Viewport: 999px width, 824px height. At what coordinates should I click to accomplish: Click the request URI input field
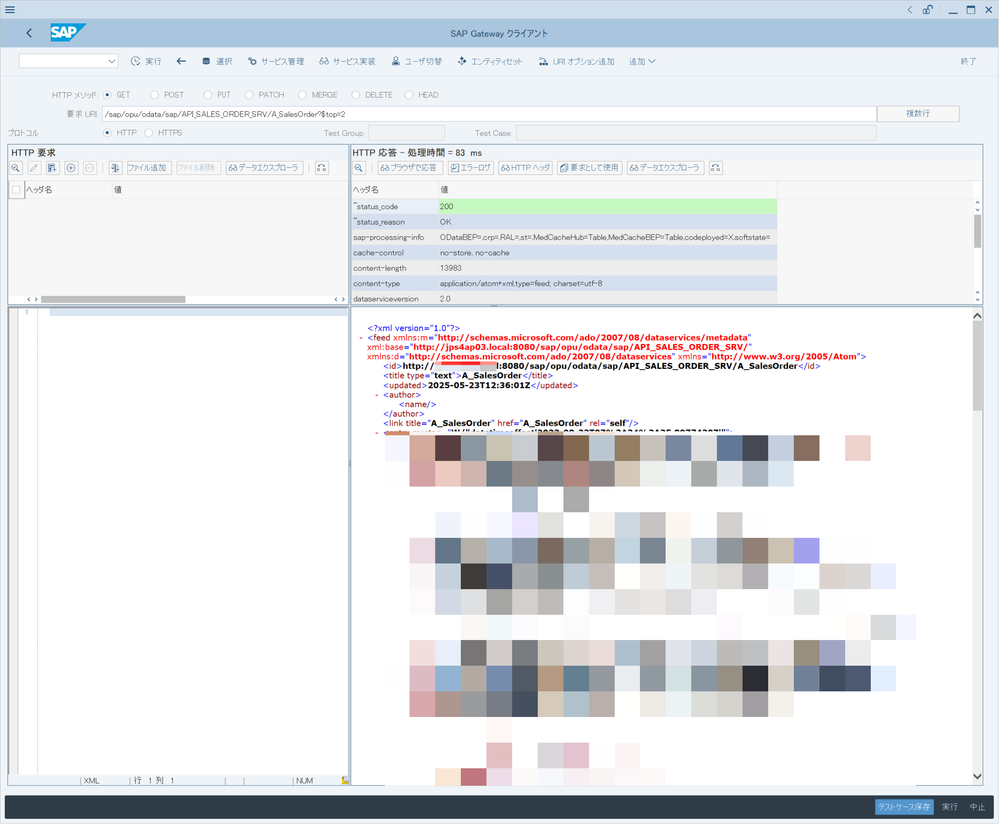489,114
